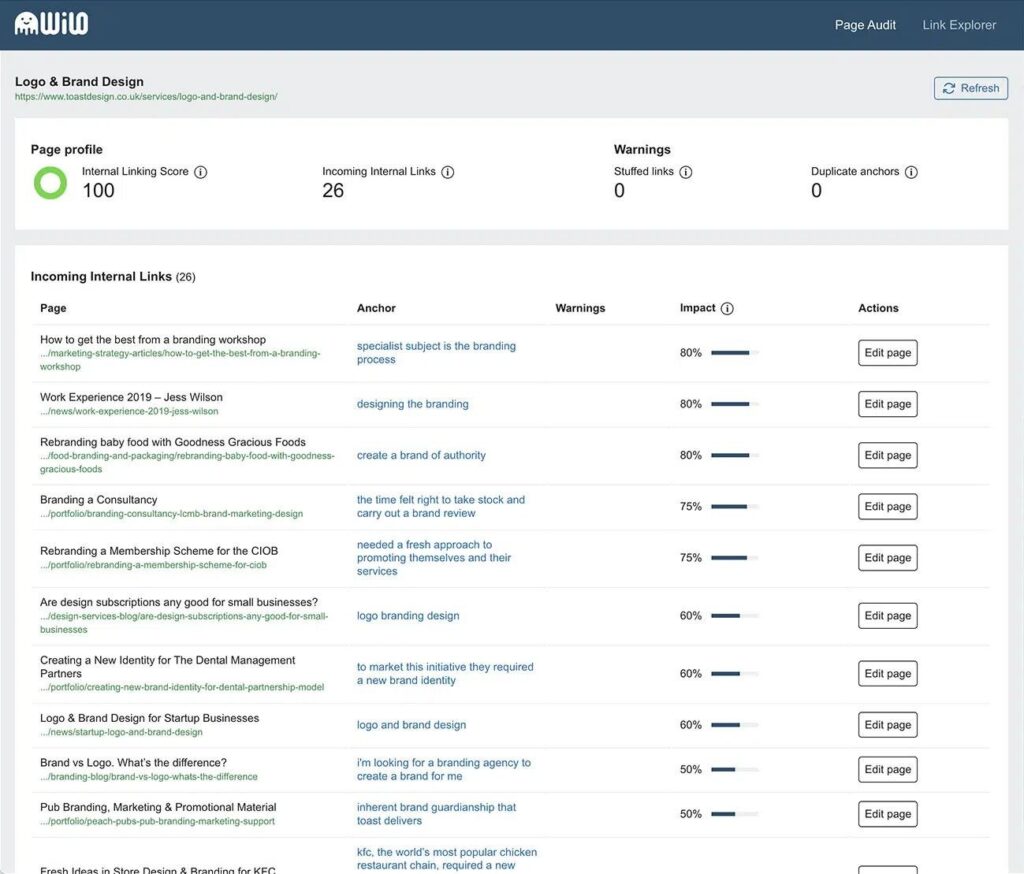The height and width of the screenshot is (874, 1024).
Task: Click title 'Rebranding a Membership Scheme for the CIOB'
Action: tap(159, 551)
